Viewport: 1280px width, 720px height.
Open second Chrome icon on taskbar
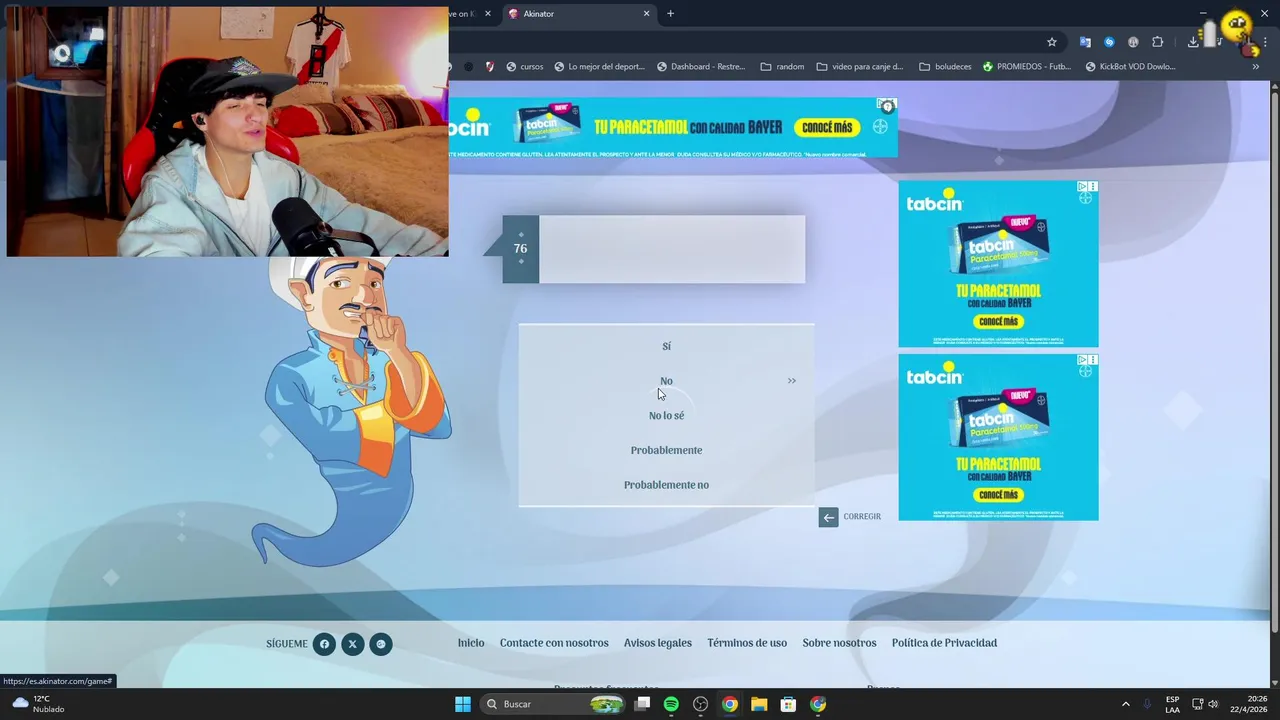(818, 704)
